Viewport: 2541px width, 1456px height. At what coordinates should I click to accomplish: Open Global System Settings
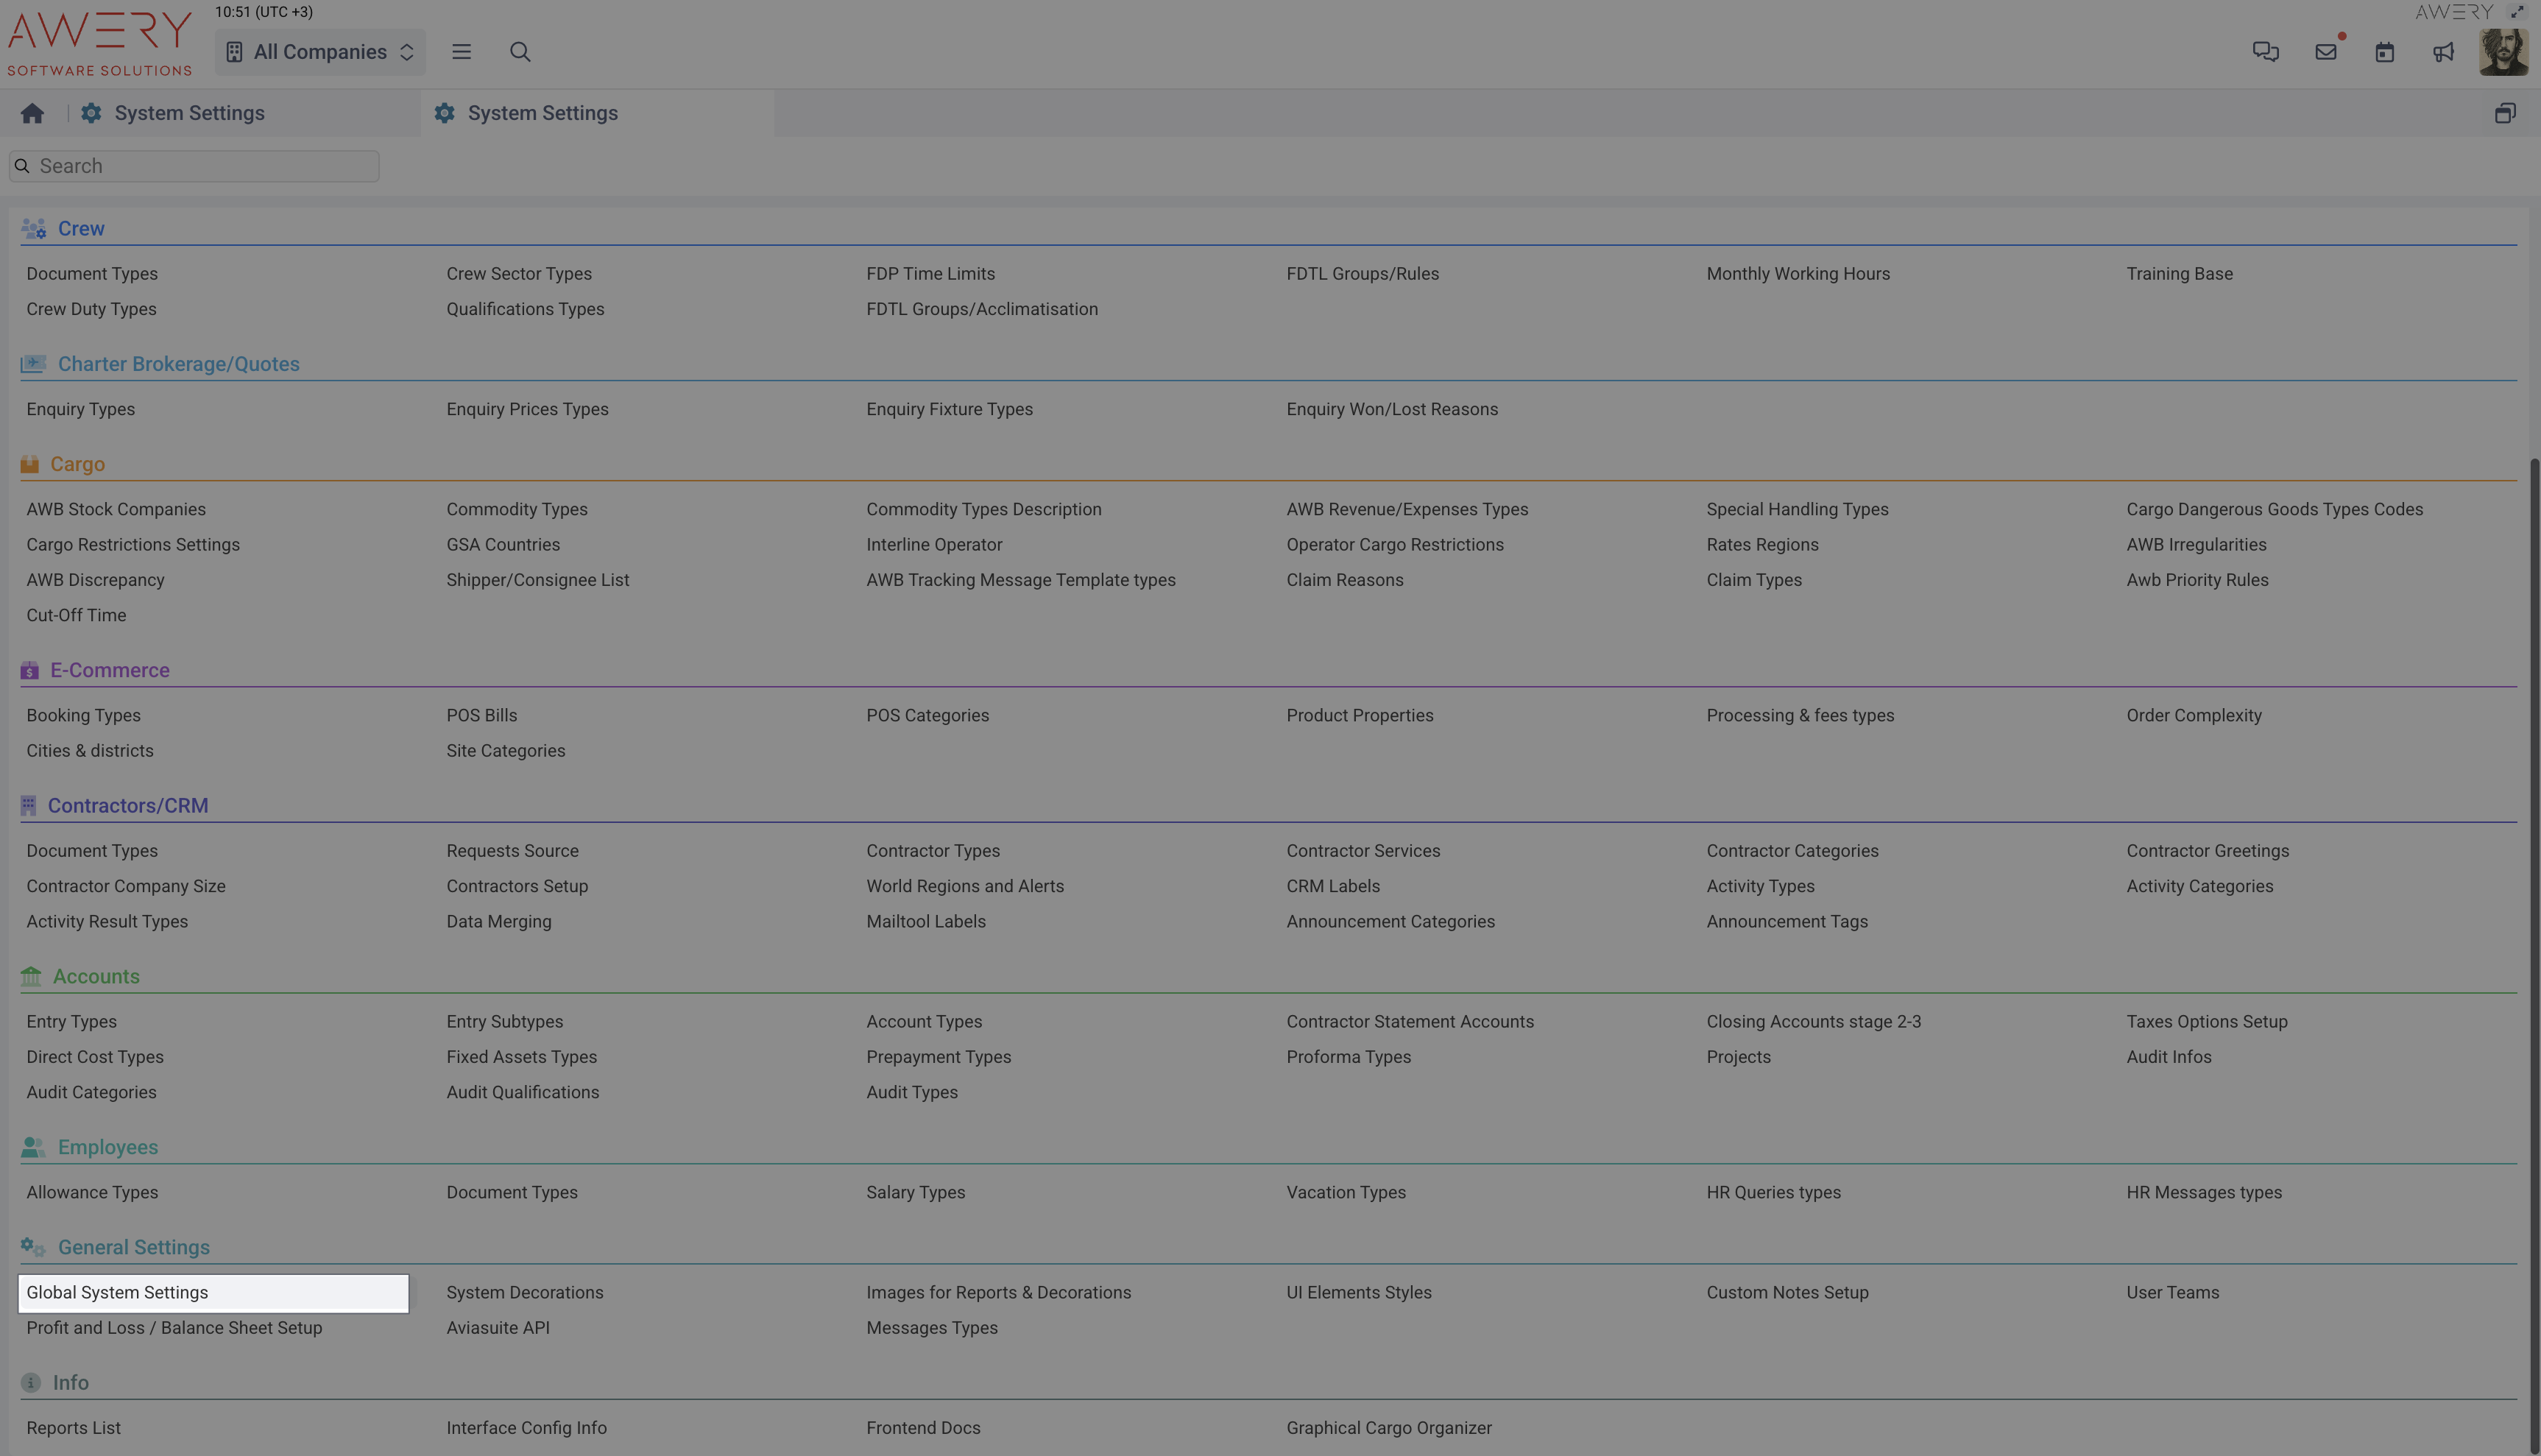117,1293
